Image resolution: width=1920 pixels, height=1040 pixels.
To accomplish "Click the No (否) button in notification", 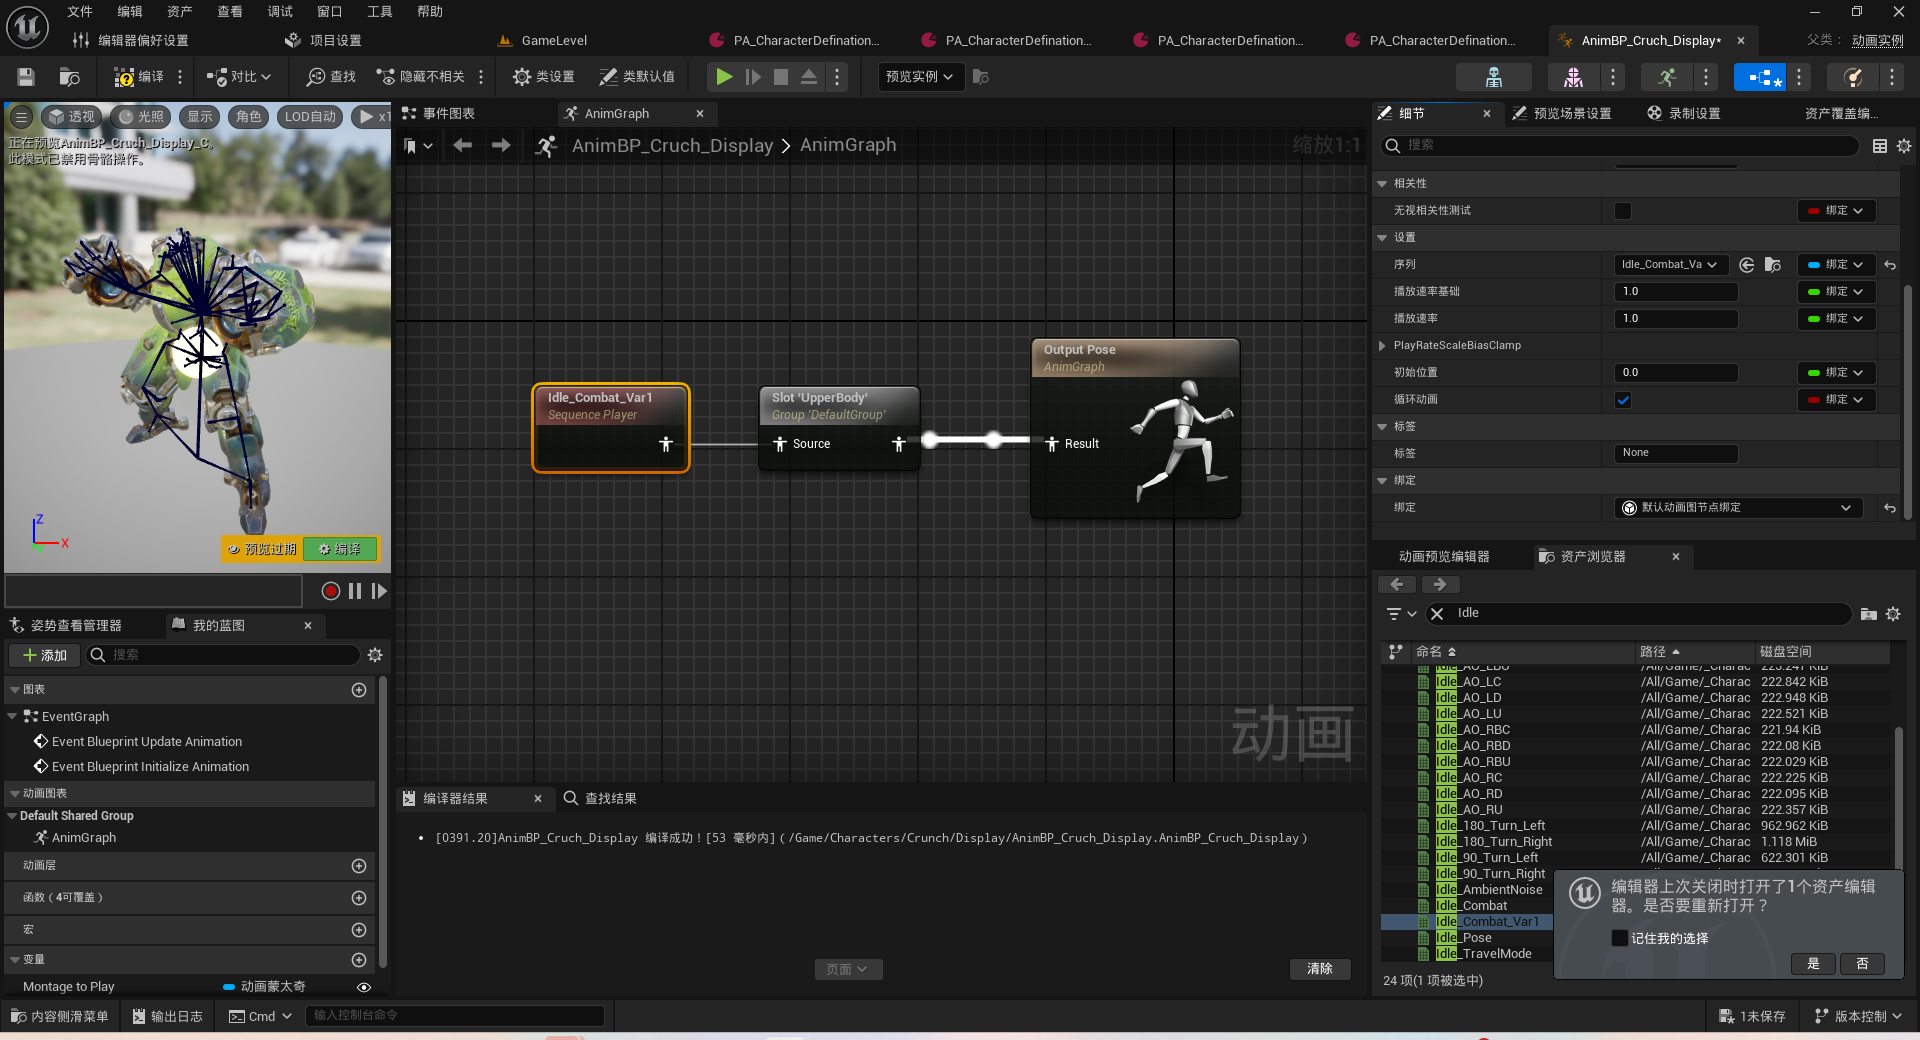I will 1862,964.
